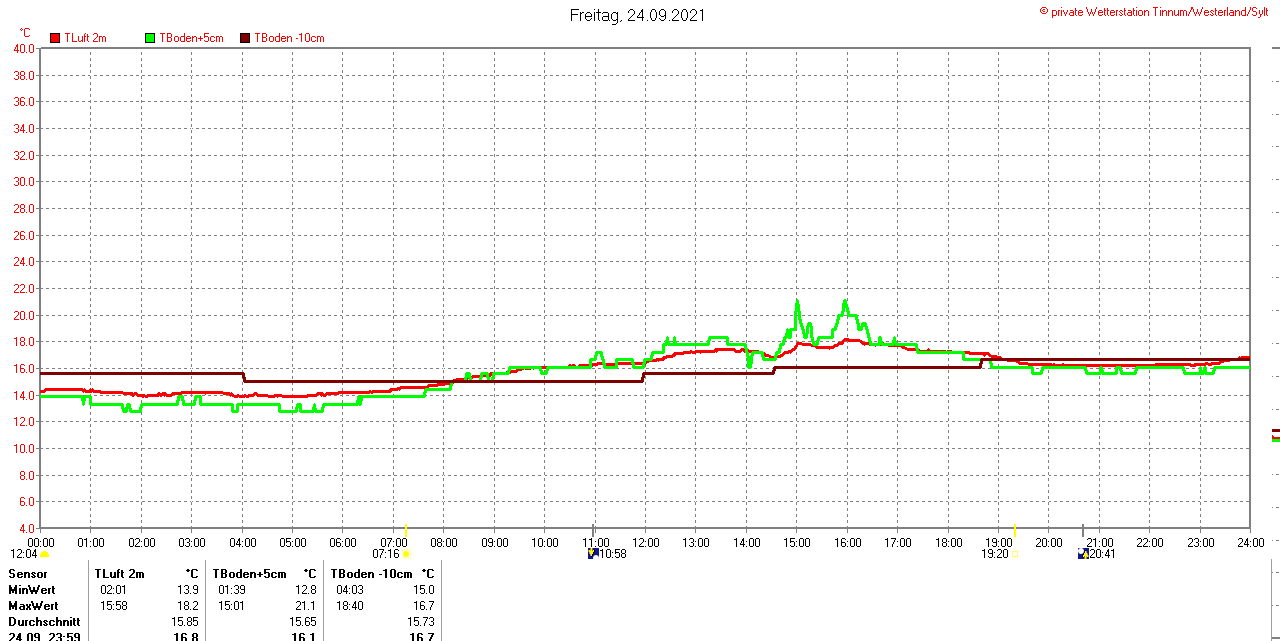Select the TLuft 2m legend label

point(85,38)
